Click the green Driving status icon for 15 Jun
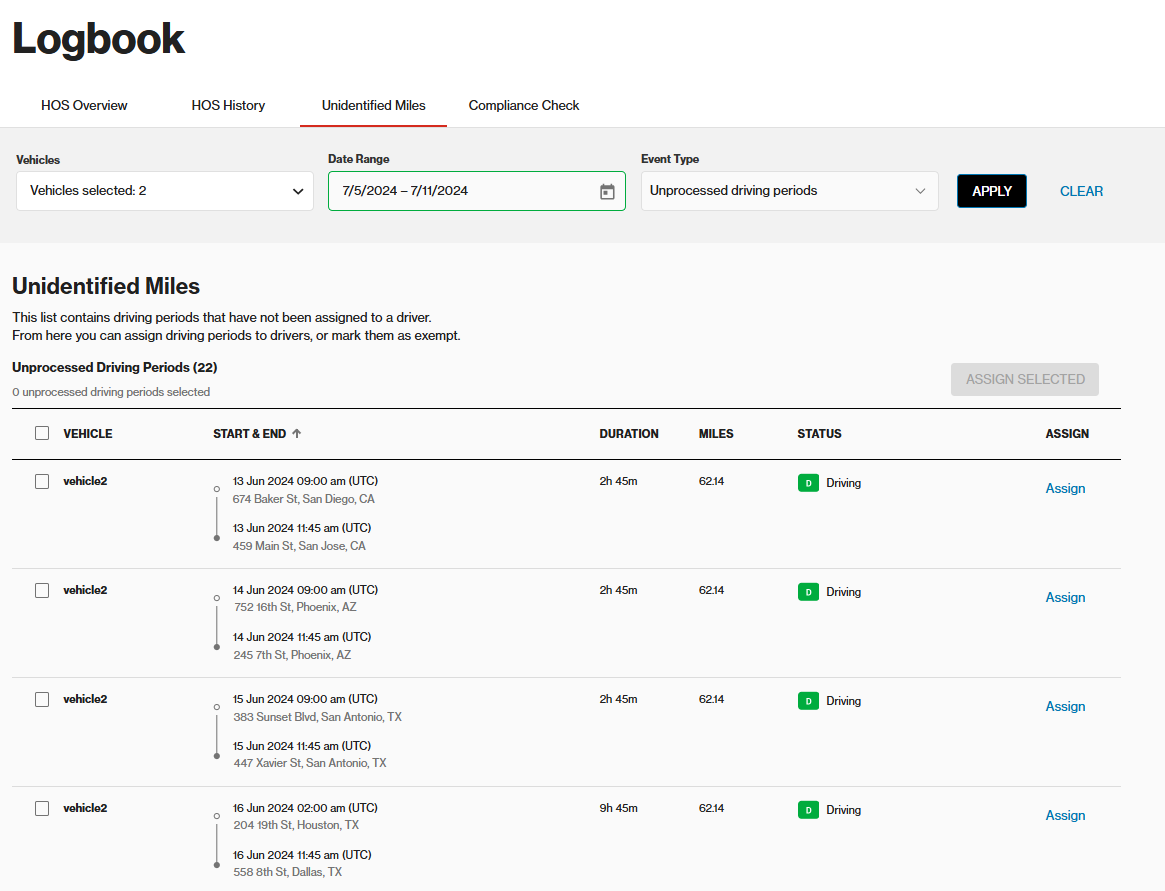The image size is (1165, 891). 807,701
